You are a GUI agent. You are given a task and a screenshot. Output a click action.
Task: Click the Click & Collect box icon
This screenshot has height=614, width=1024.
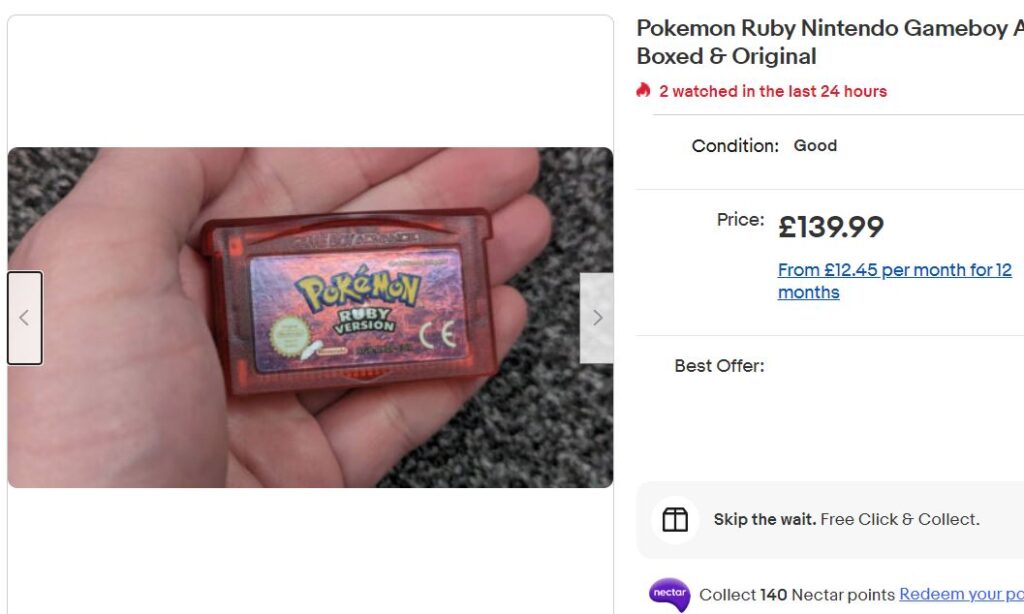tap(675, 520)
